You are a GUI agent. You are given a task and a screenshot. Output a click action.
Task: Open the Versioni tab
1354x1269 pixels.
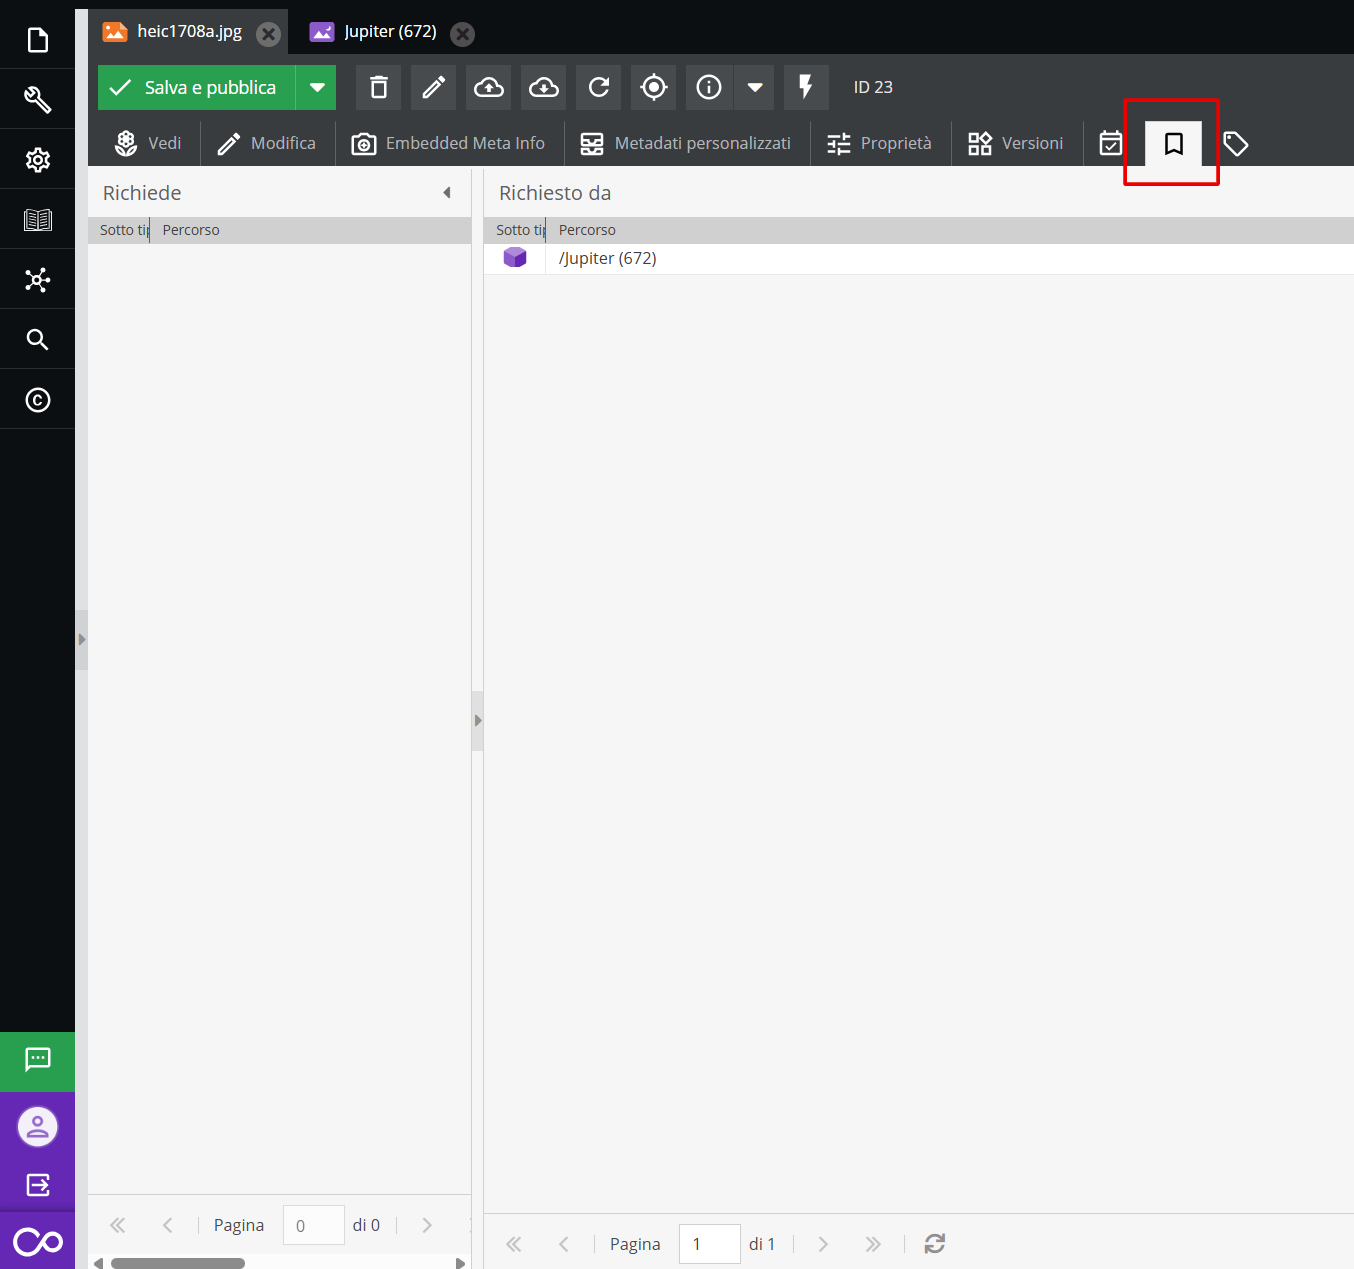pyautogui.click(x=1016, y=144)
